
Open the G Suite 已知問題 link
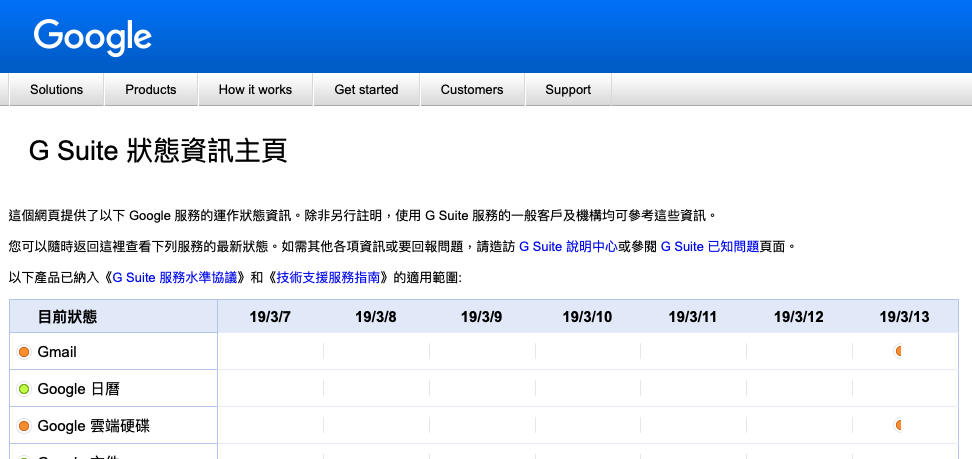point(710,247)
